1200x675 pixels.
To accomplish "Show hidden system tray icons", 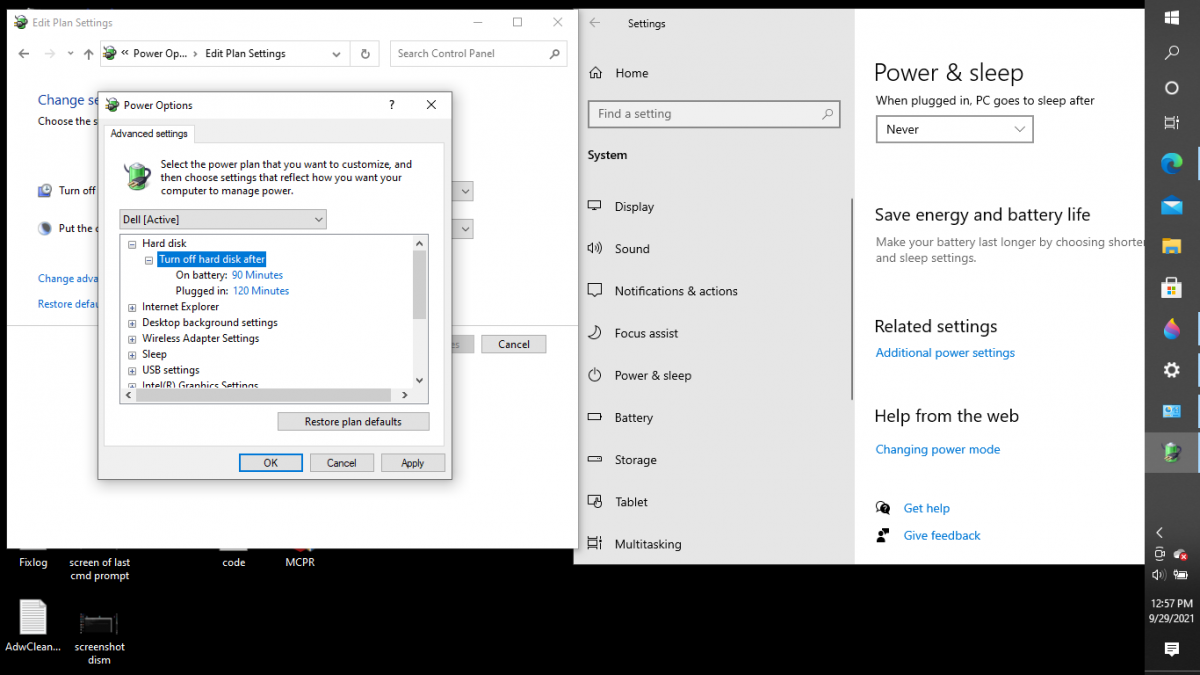I will pos(1159,533).
